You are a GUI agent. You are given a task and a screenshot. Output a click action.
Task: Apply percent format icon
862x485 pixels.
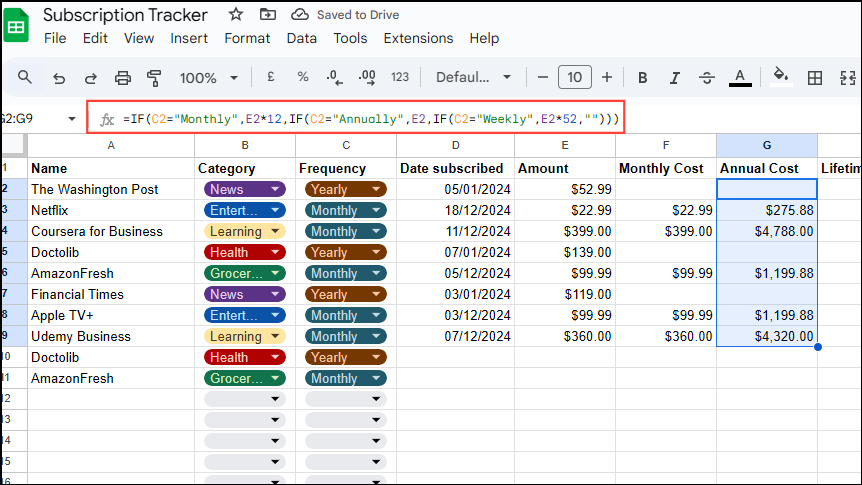pyautogui.click(x=302, y=78)
